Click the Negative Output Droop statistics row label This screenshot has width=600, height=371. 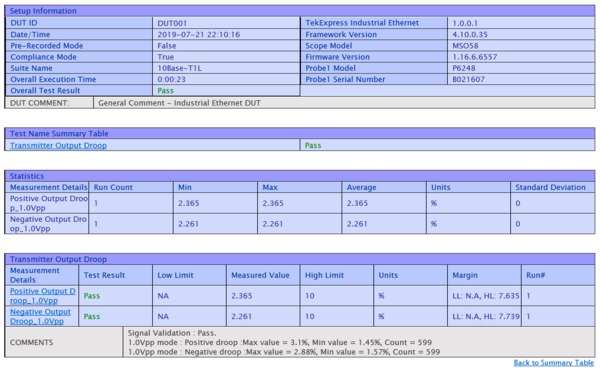[47, 224]
